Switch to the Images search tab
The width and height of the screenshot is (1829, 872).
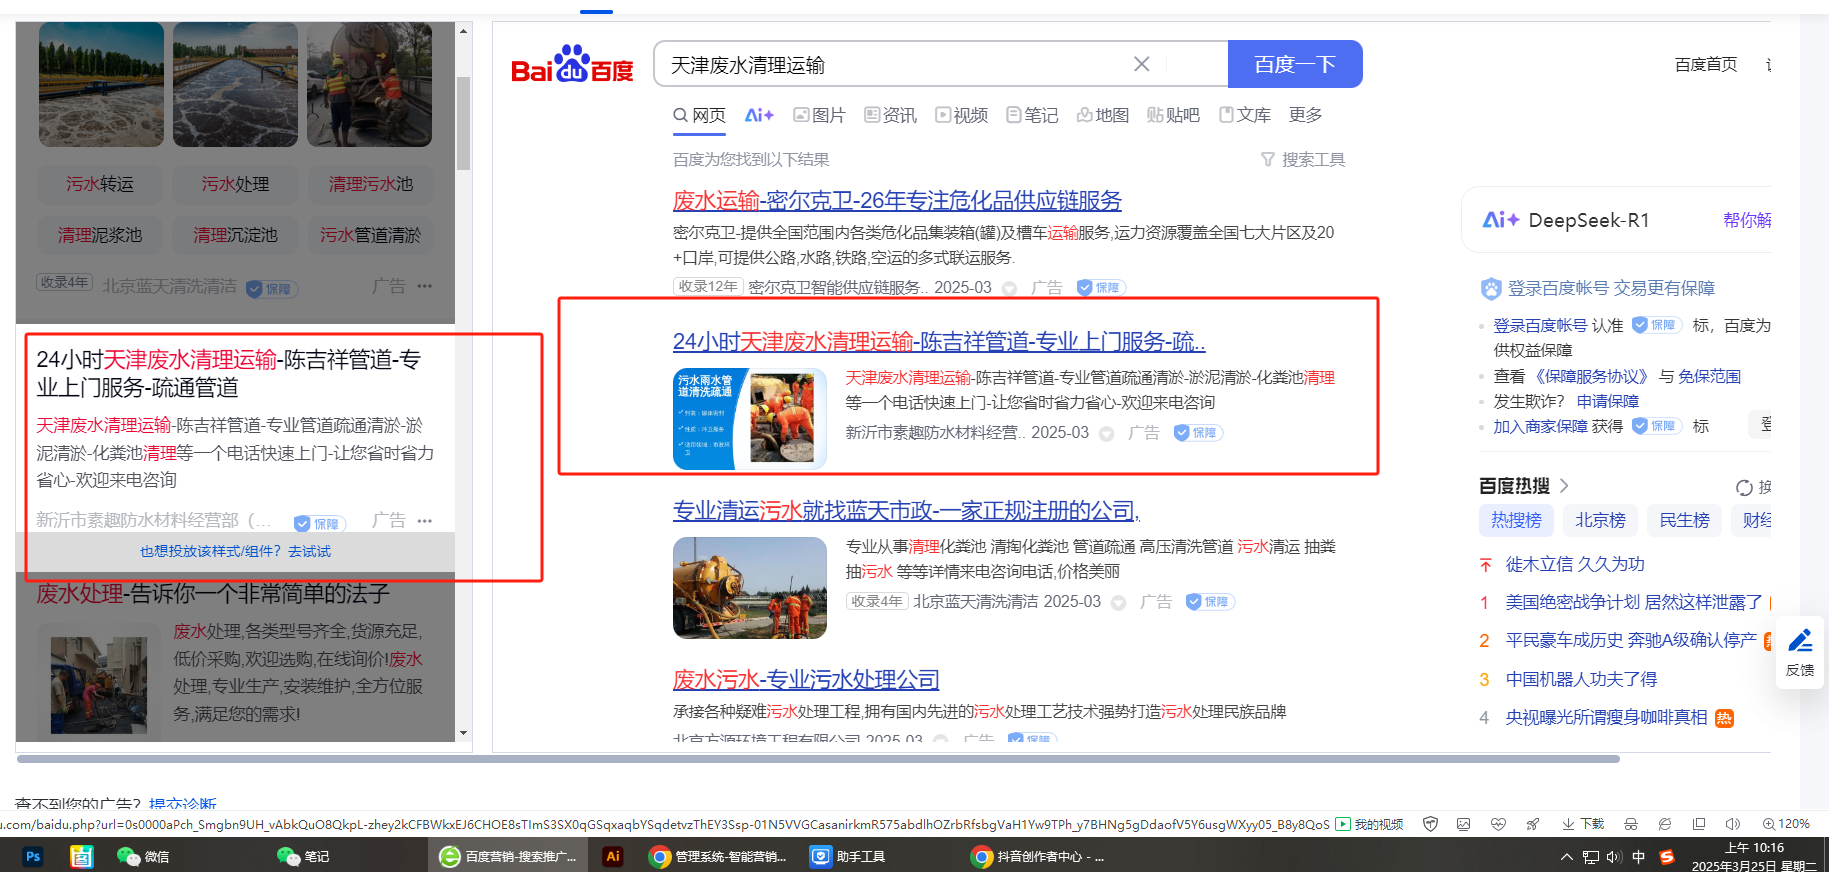(x=819, y=115)
